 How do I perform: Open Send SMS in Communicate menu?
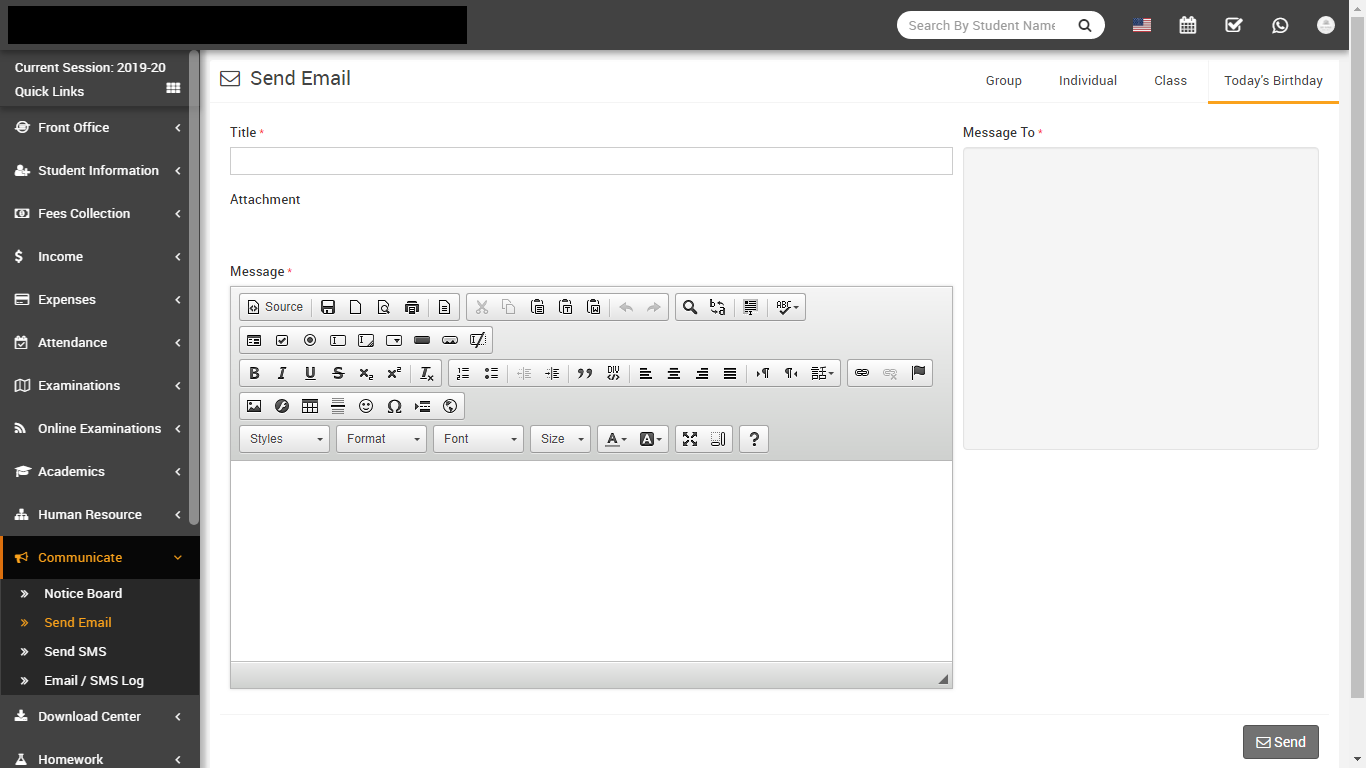click(x=75, y=651)
